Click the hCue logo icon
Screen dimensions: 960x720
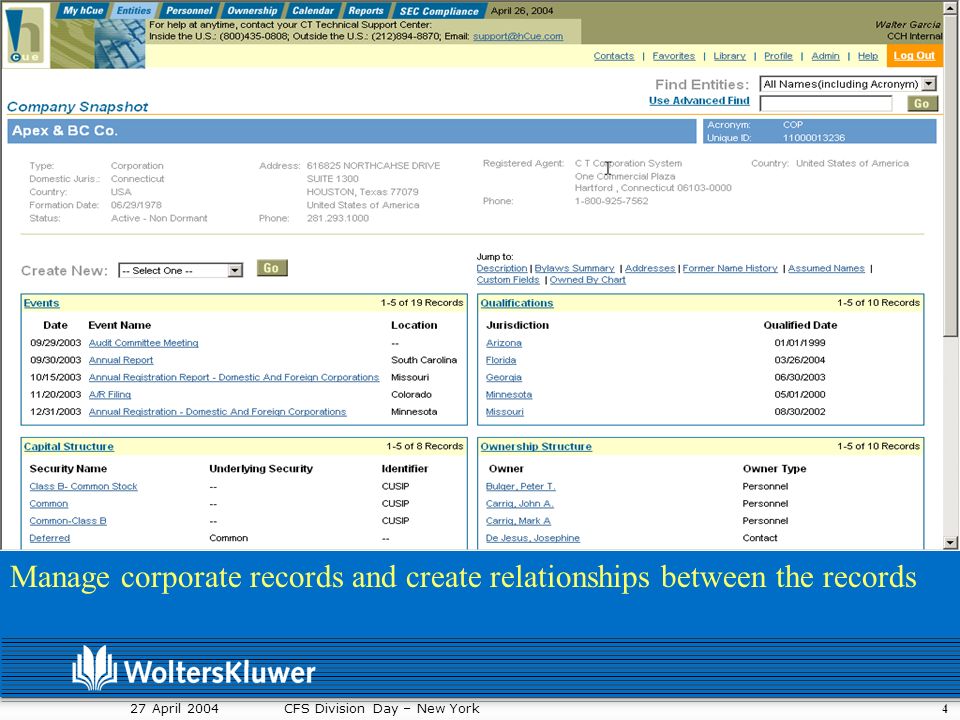(x=26, y=35)
